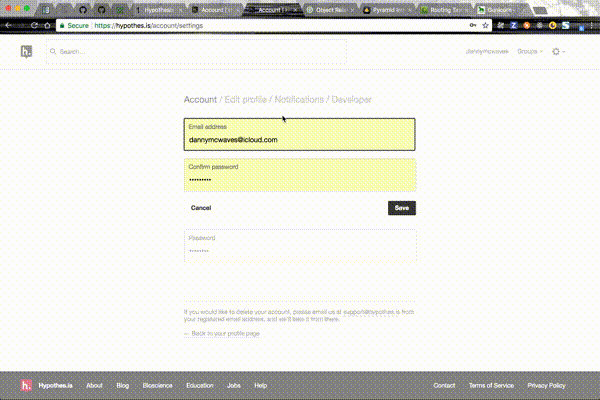
Task: Close the active Account browser tab
Action: 295,10
